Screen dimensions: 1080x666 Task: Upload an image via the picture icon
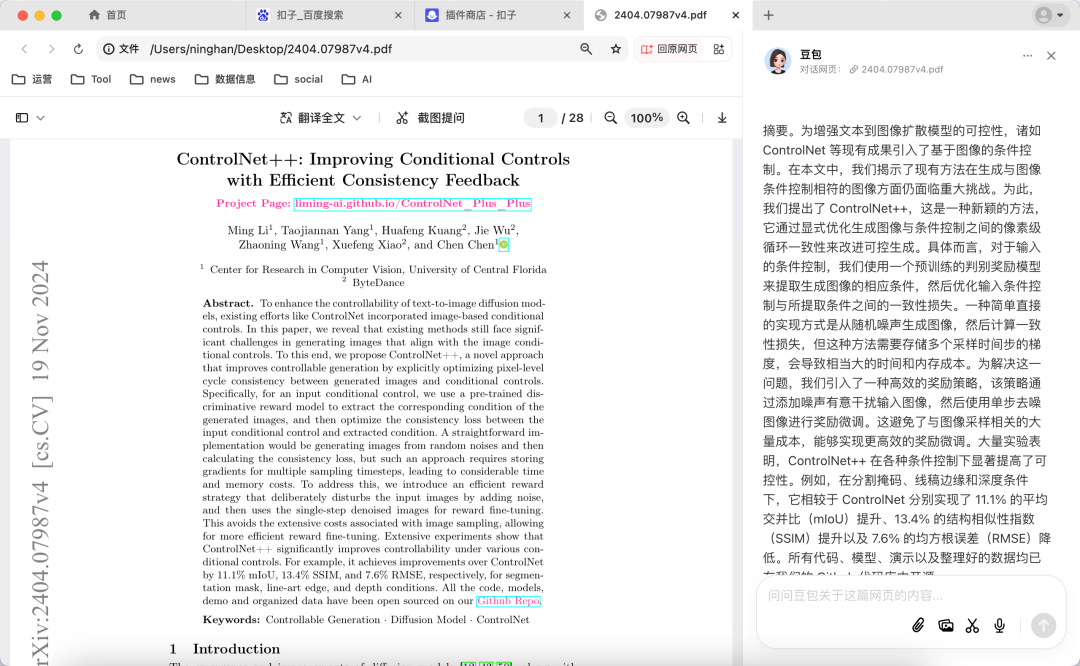click(x=946, y=625)
